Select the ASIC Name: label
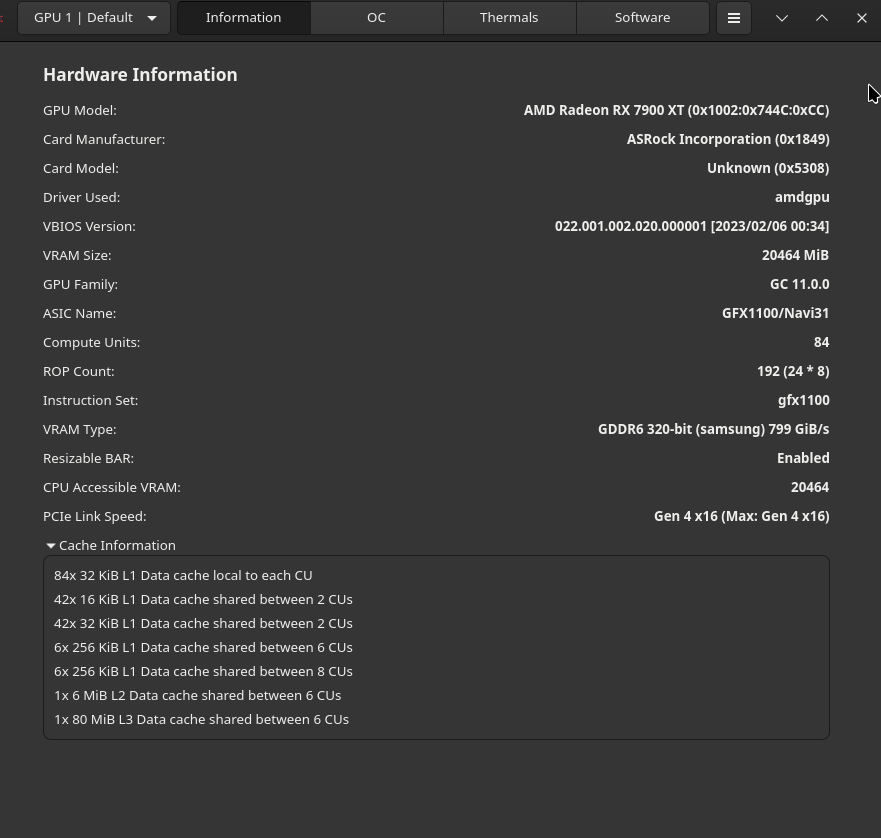Image resolution: width=881 pixels, height=838 pixels. point(80,313)
